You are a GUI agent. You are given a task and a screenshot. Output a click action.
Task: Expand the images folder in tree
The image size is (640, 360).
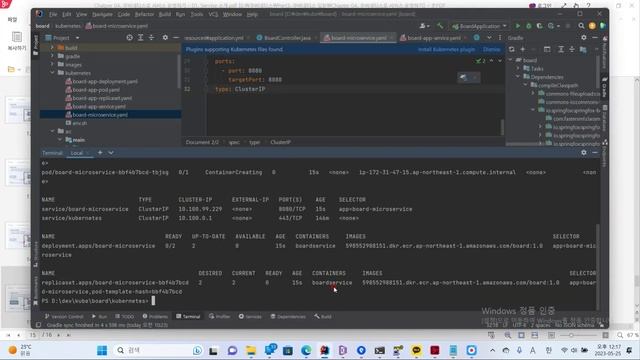[x=52, y=64]
